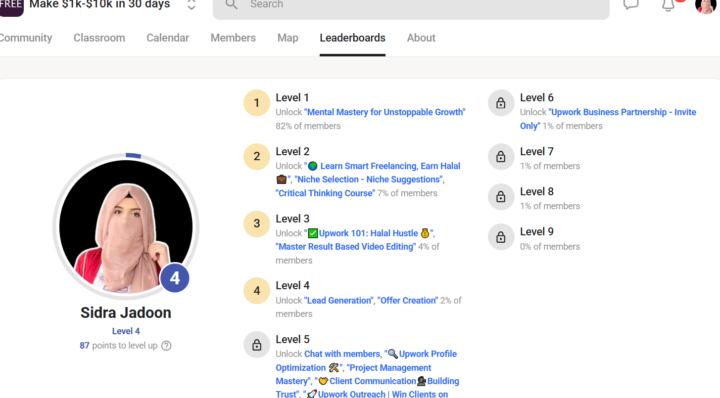Open the "Lead Generation" link
Image resolution: width=720 pixels, height=398 pixels.
coord(339,301)
